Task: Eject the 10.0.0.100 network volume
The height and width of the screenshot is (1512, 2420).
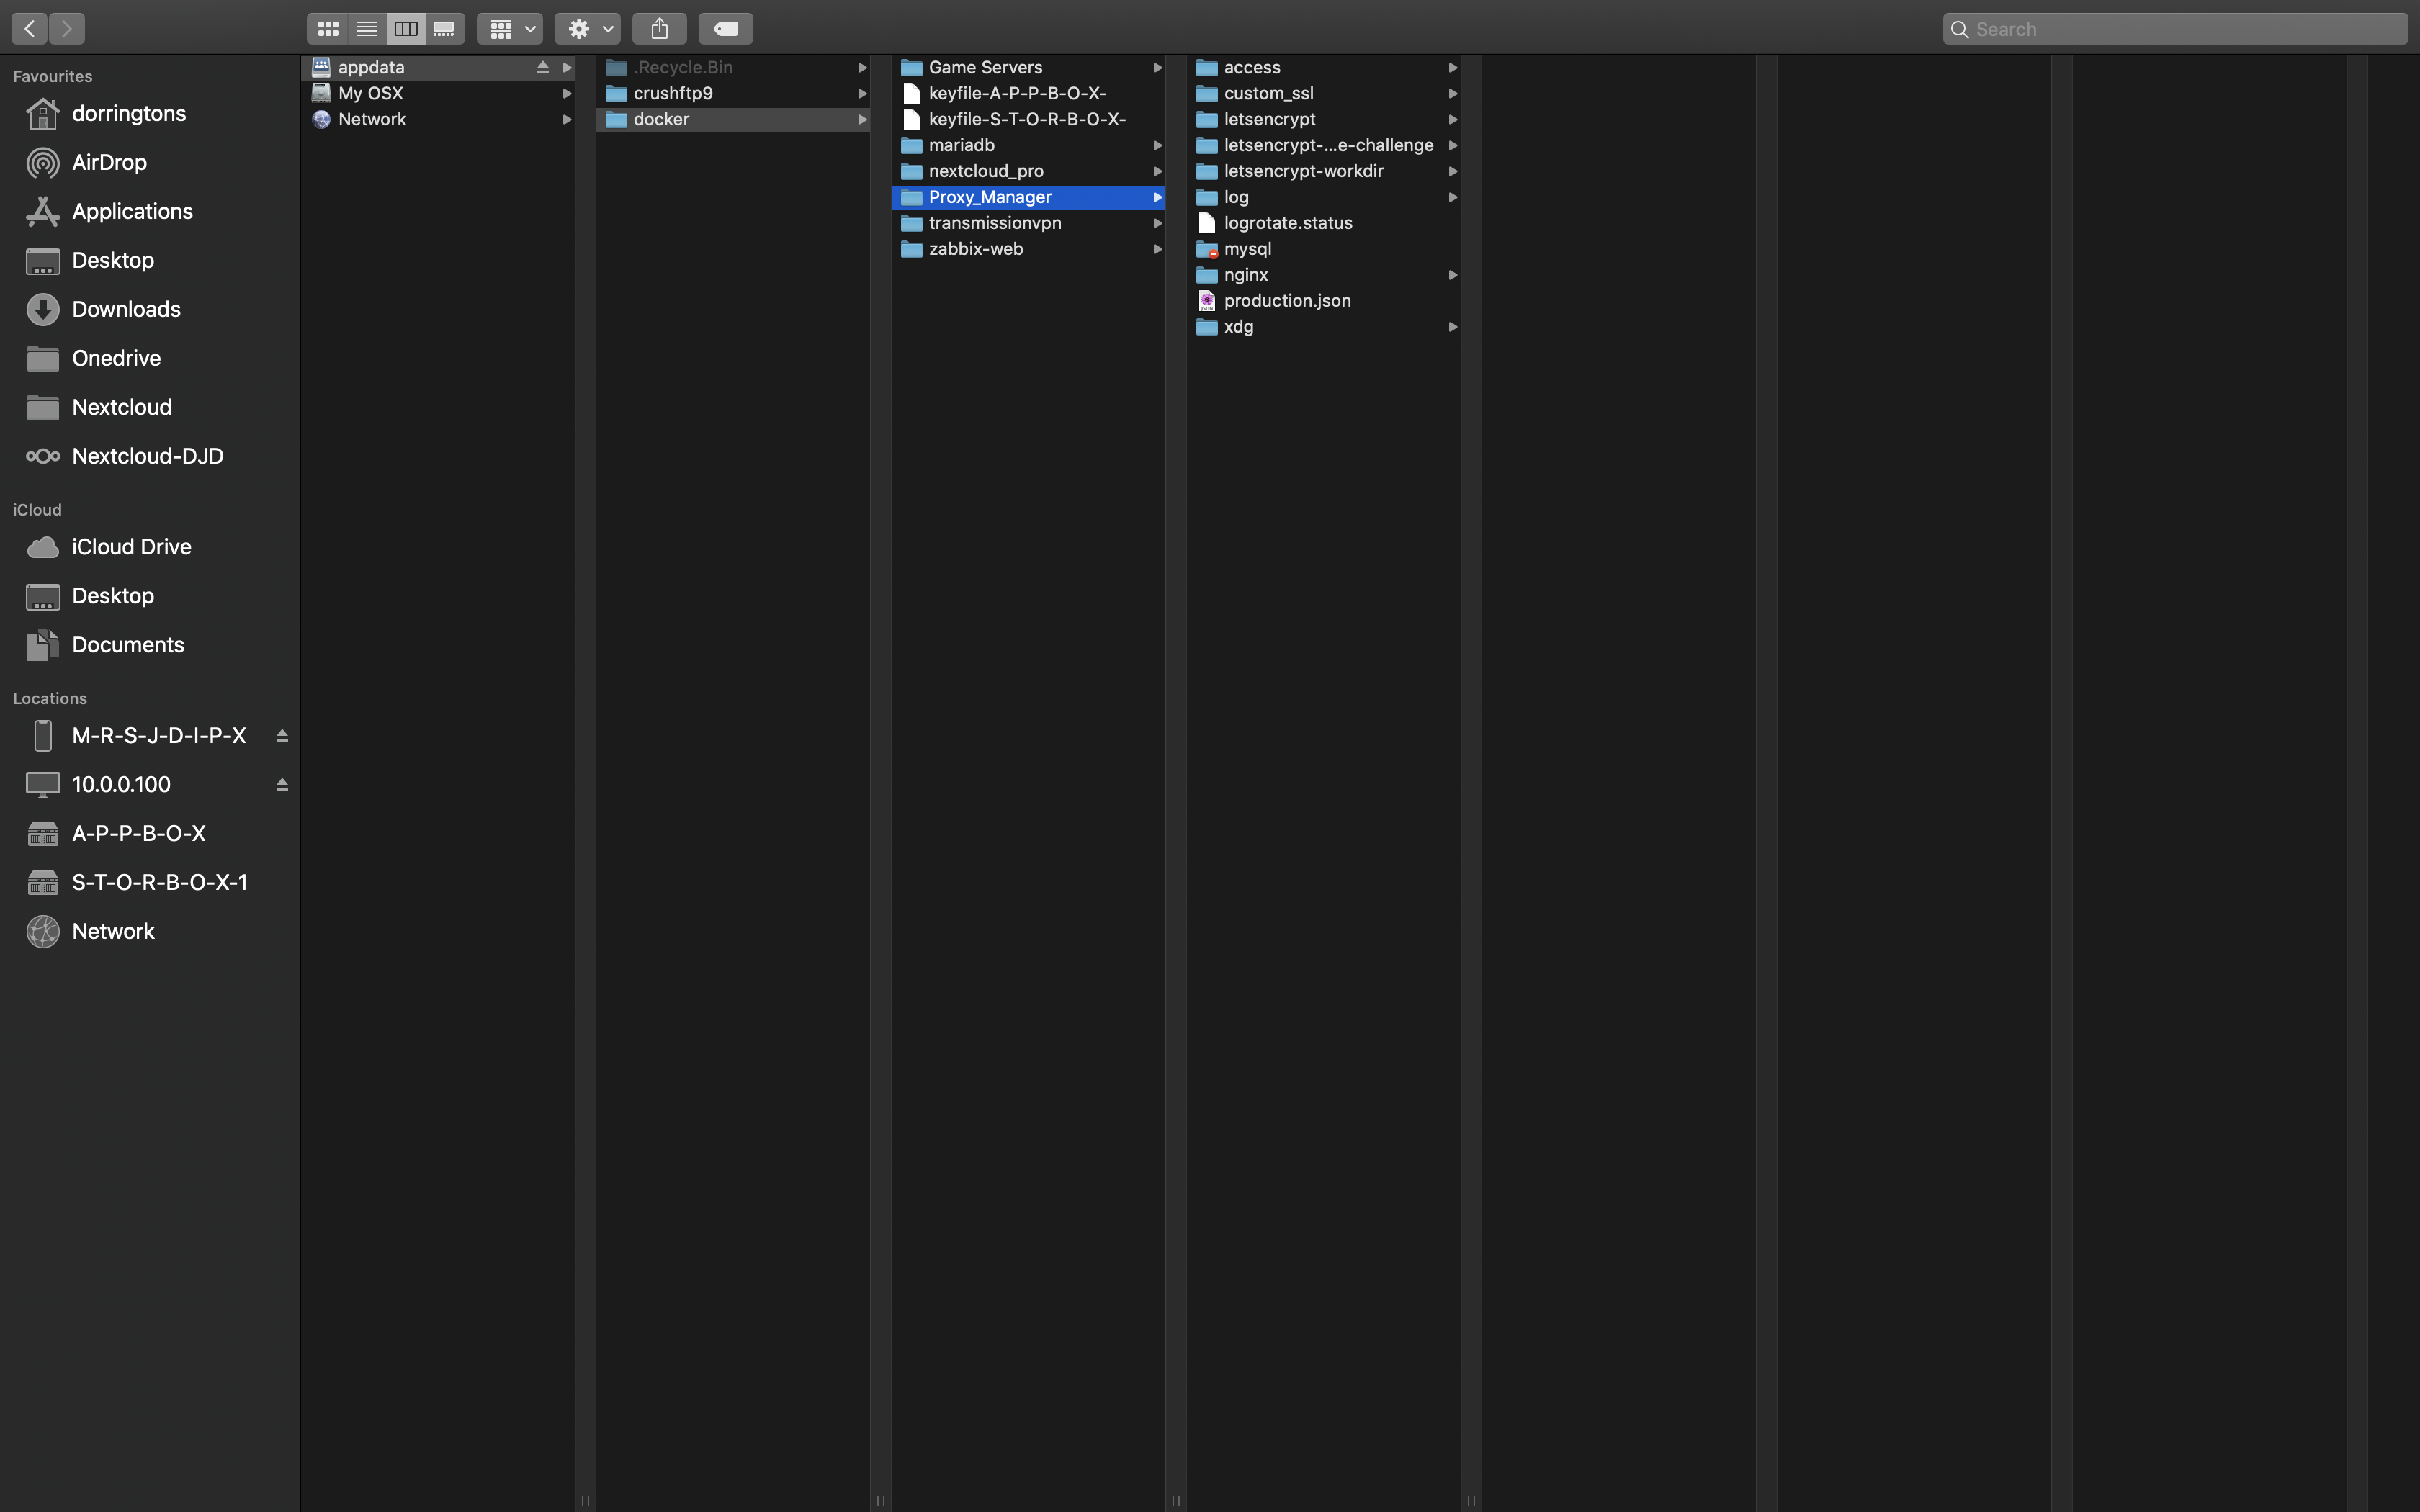Action: point(282,784)
